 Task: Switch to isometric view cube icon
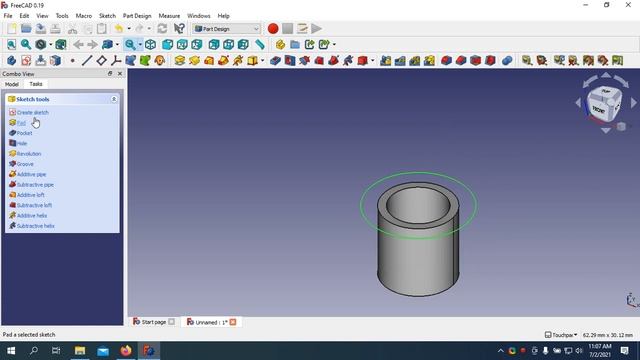[150, 44]
